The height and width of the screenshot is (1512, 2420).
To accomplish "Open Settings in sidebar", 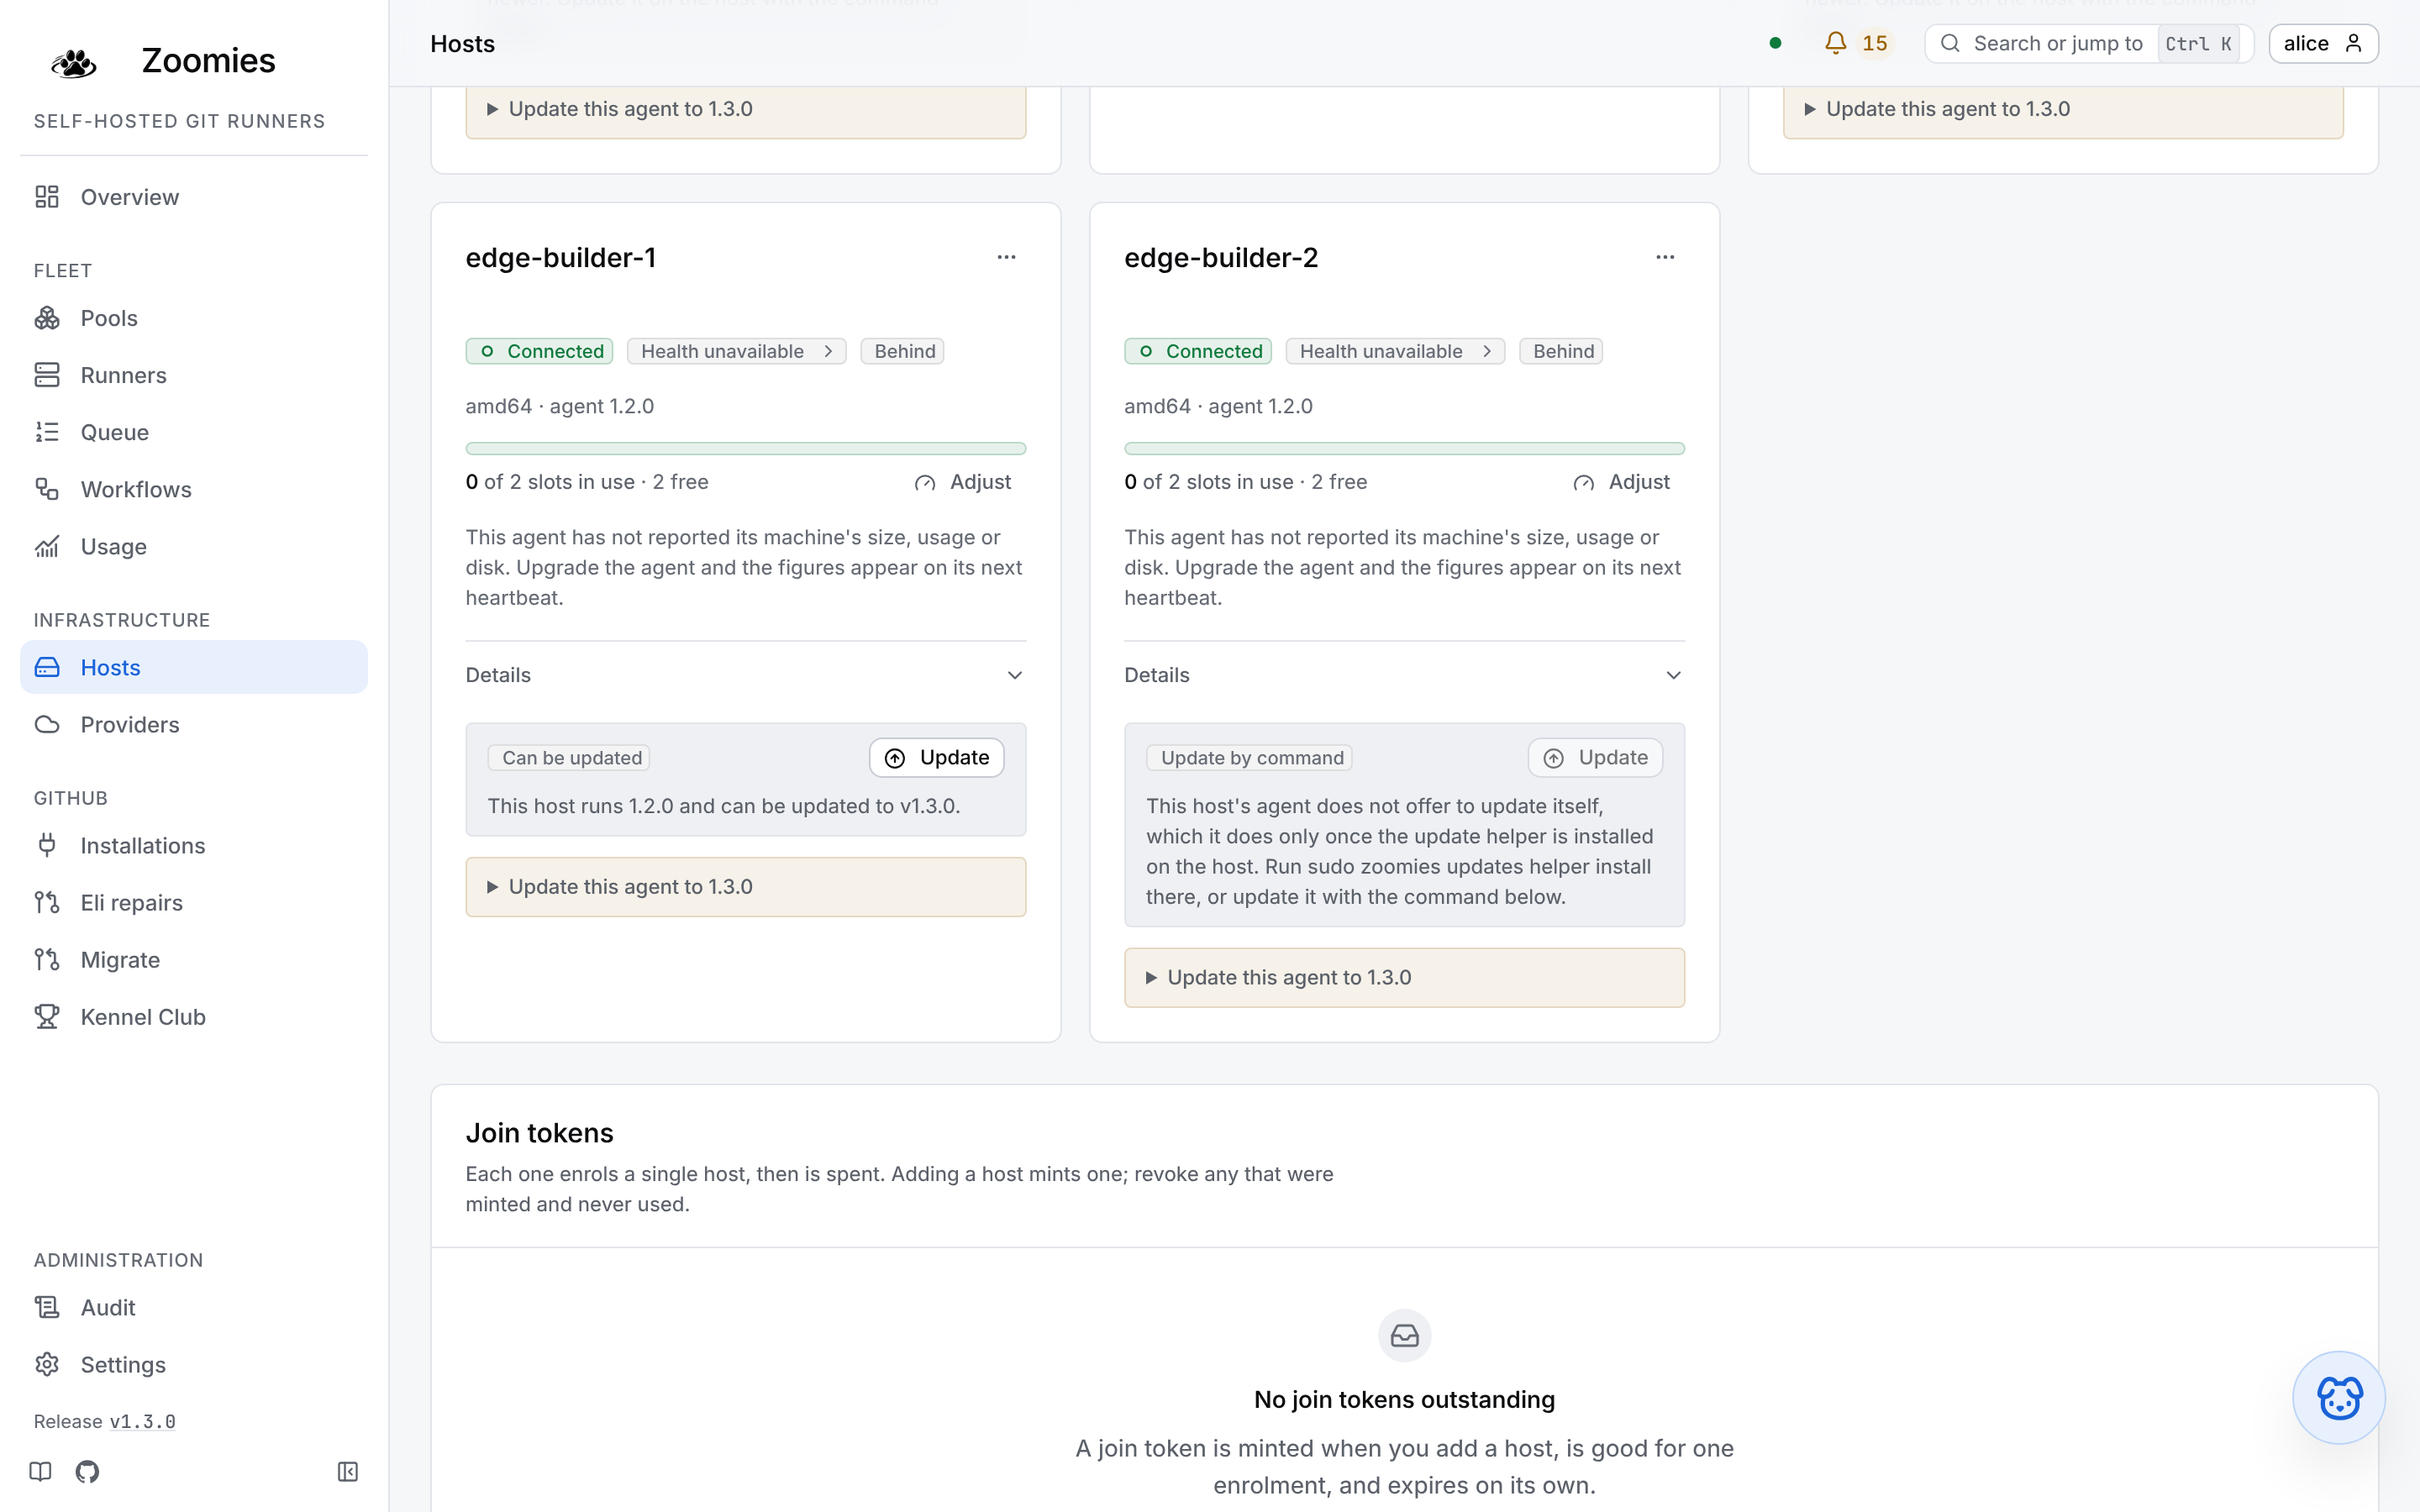I will [x=194, y=1364].
